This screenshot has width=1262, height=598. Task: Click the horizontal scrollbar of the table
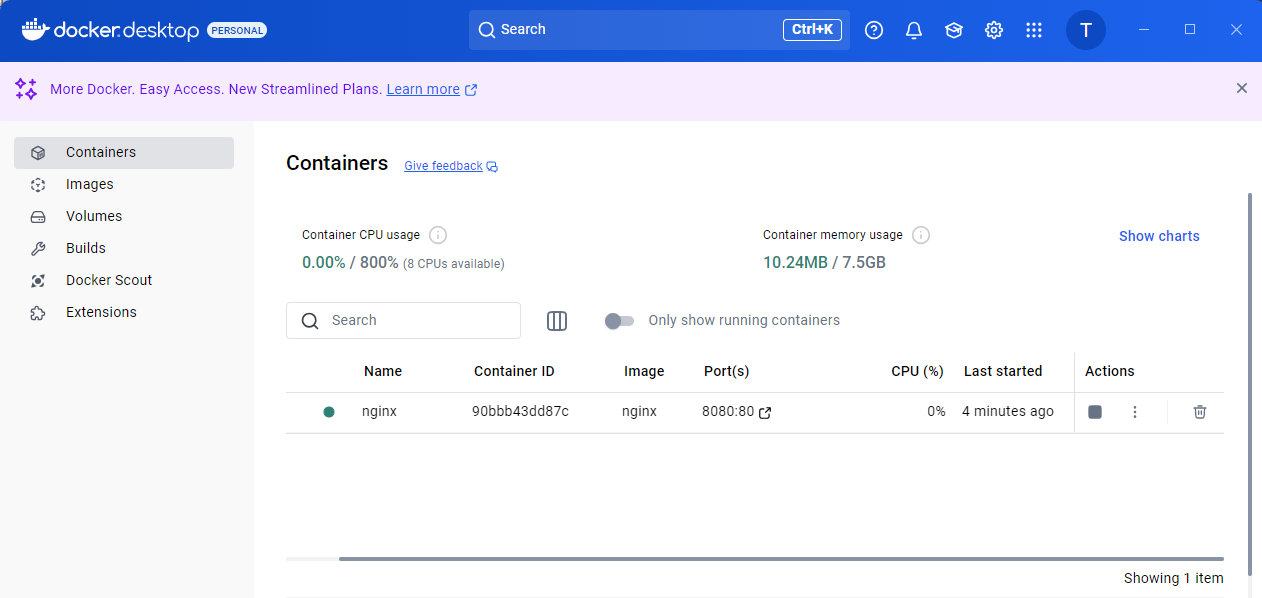pos(781,558)
